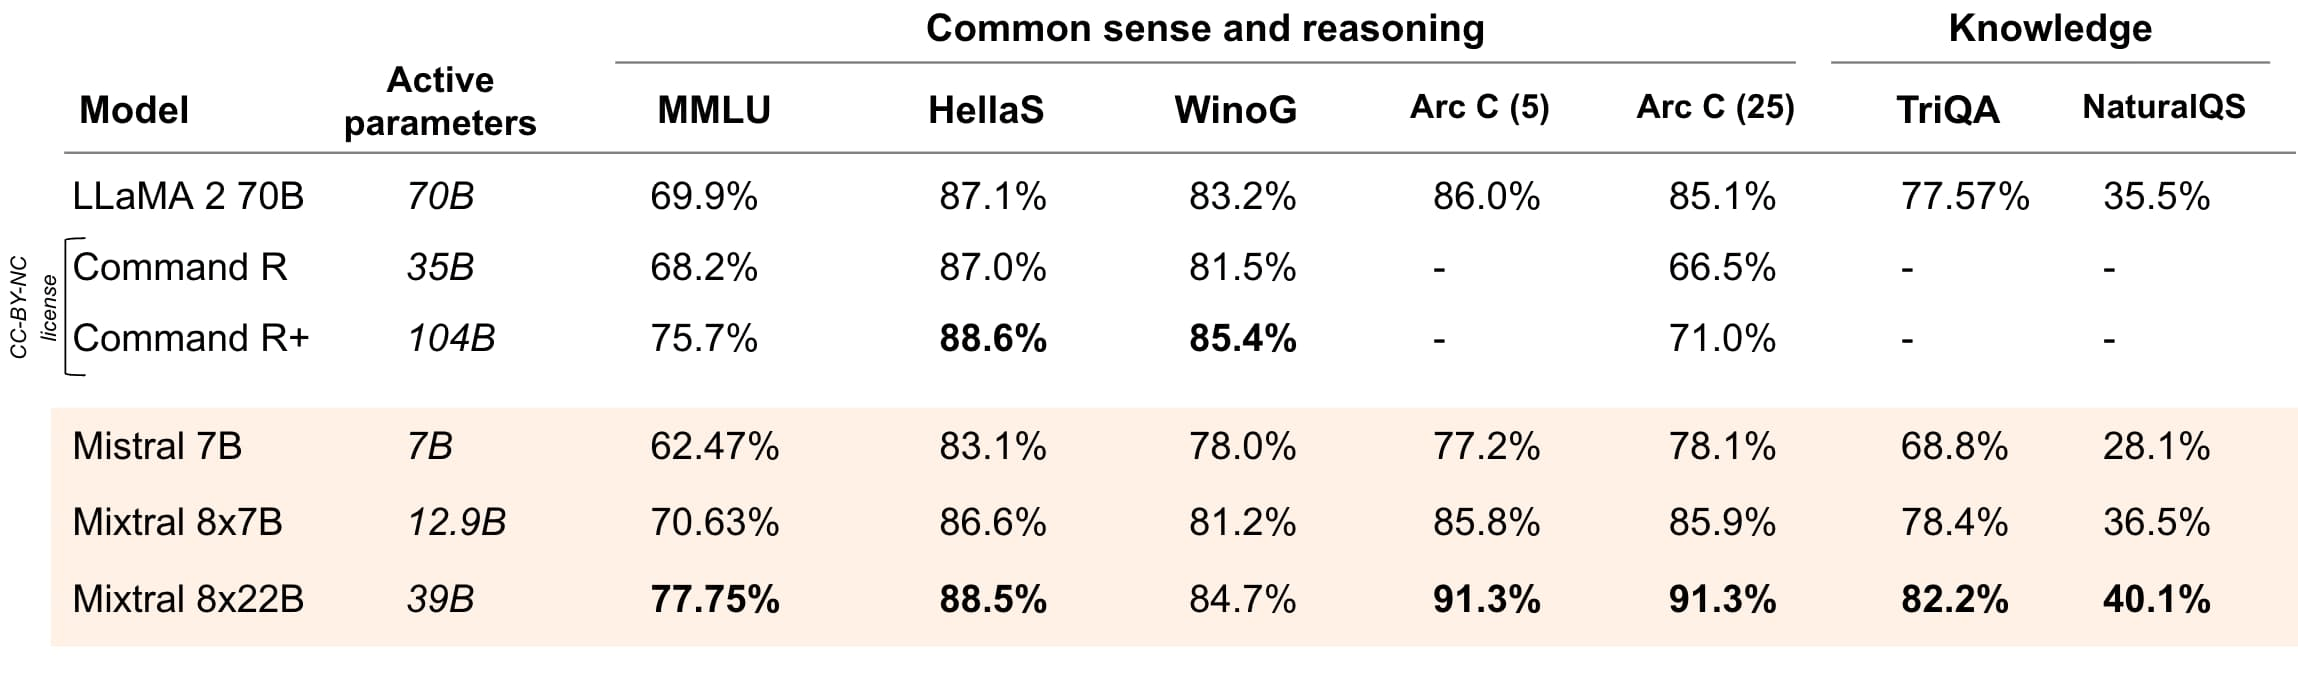Viewport: 2298px width, 676px height.
Task: Select the HellaS column header
Action: [985, 110]
